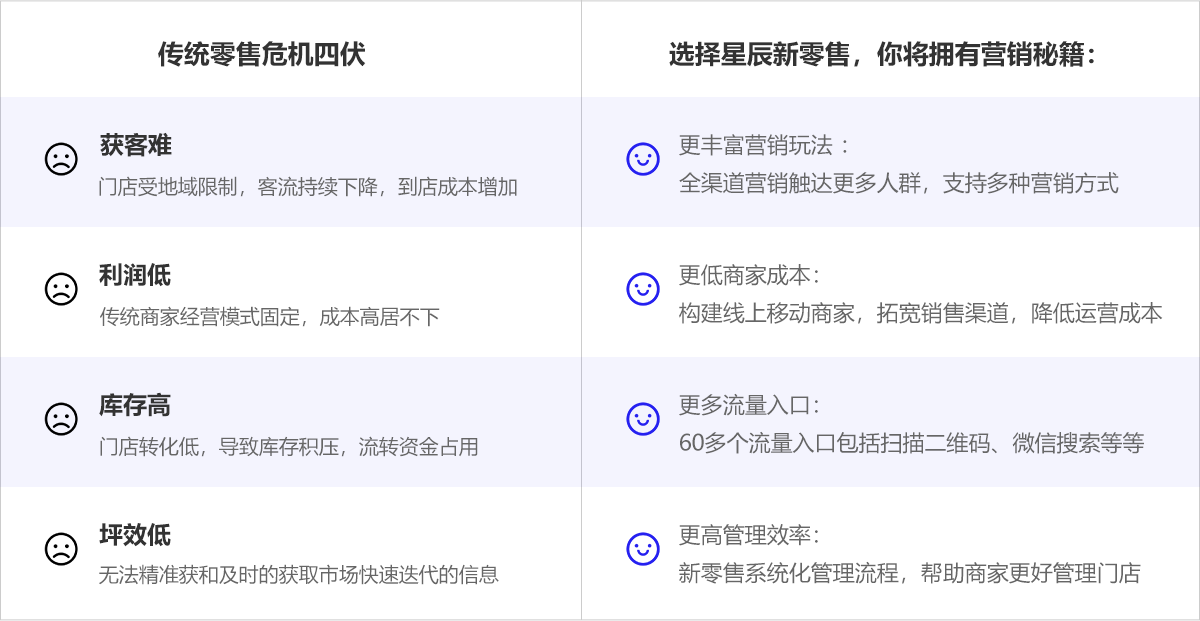1200x621 pixels.
Task: Click the 更多流量入口 title
Action: tap(751, 405)
